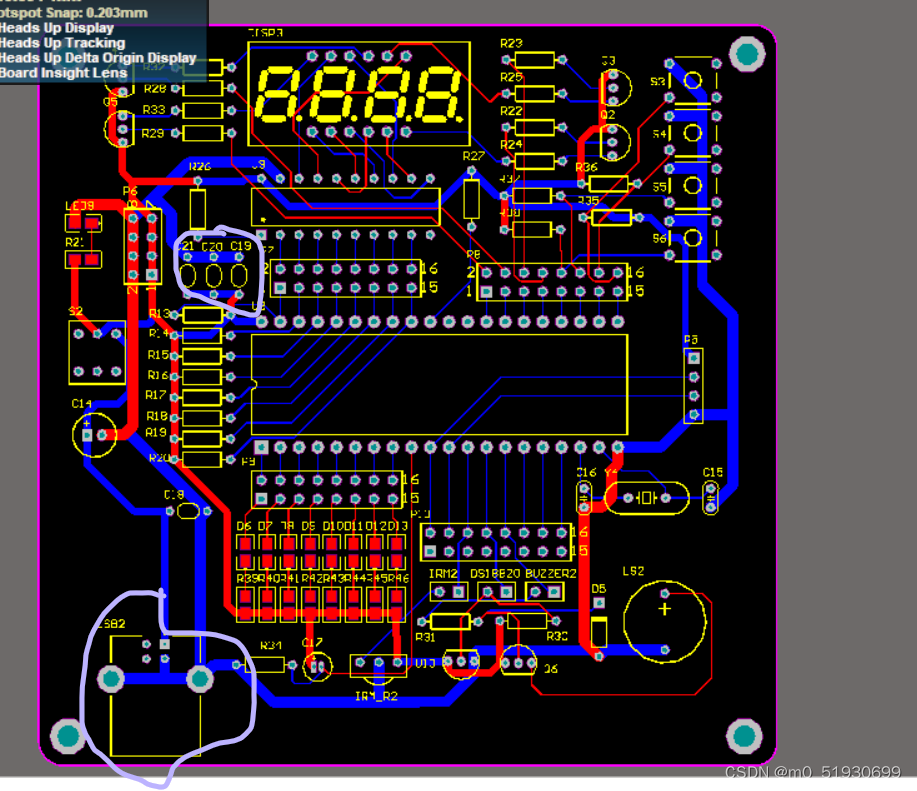917x791 pixels.
Task: Select resistor R19 footprint
Action: coord(202,438)
